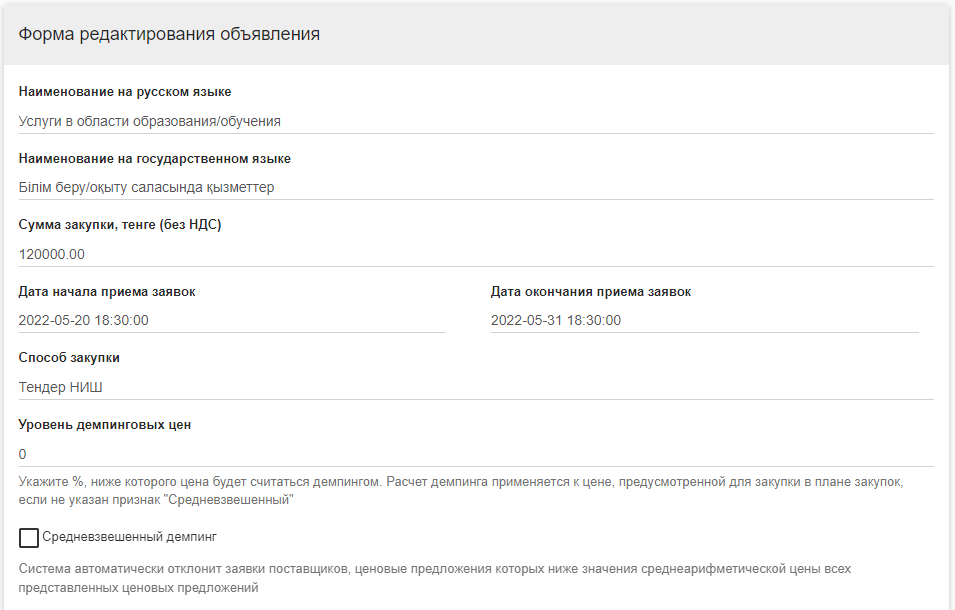This screenshot has width=955, height=610.
Task: Click the label Наименование на государственном языке
Action: (x=155, y=159)
